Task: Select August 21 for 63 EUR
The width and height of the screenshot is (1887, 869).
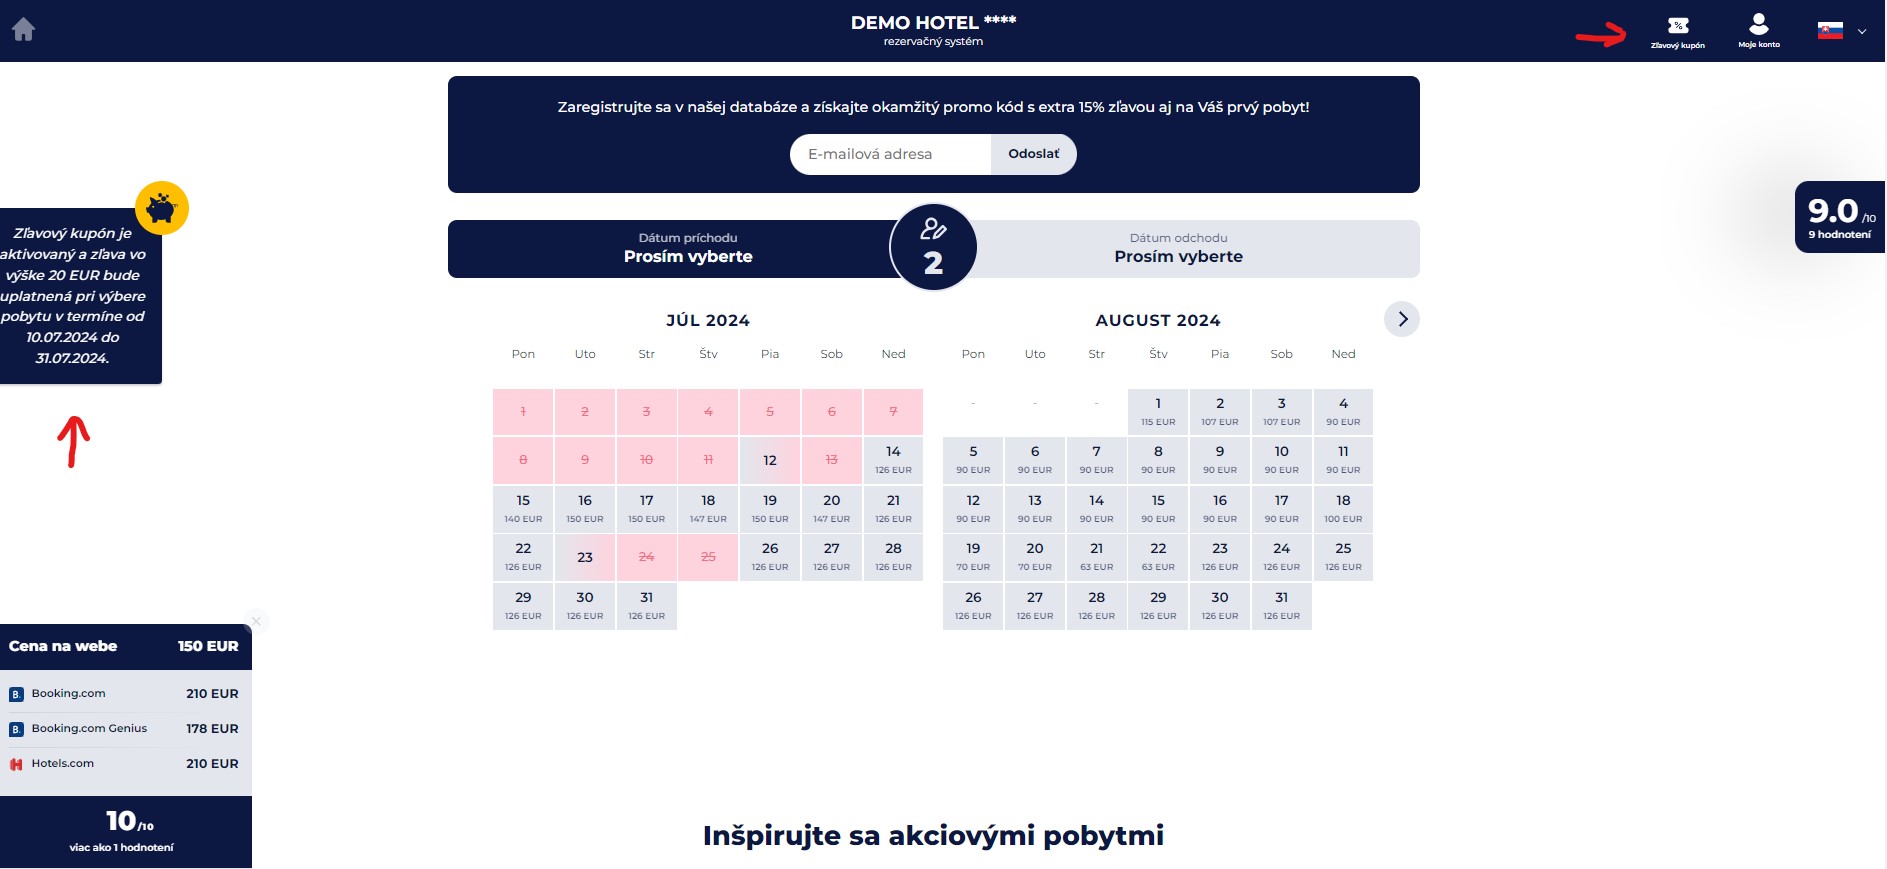Action: point(1097,556)
